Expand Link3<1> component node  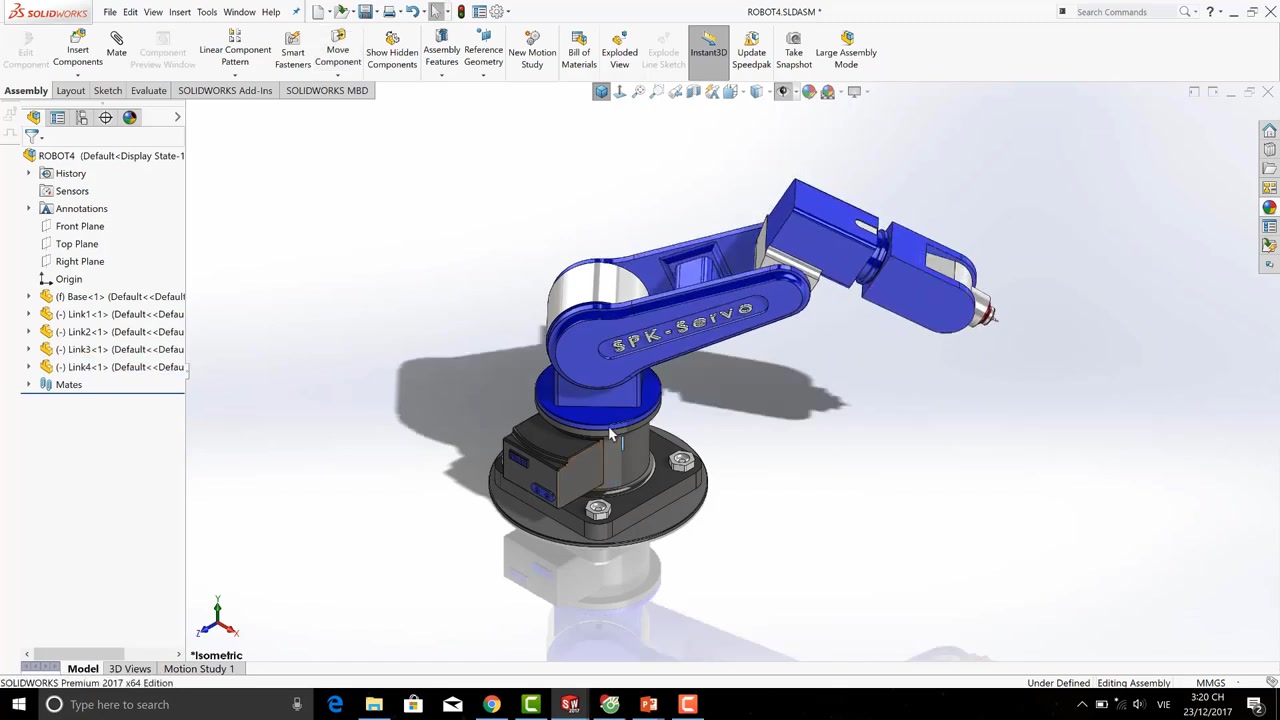coord(28,349)
